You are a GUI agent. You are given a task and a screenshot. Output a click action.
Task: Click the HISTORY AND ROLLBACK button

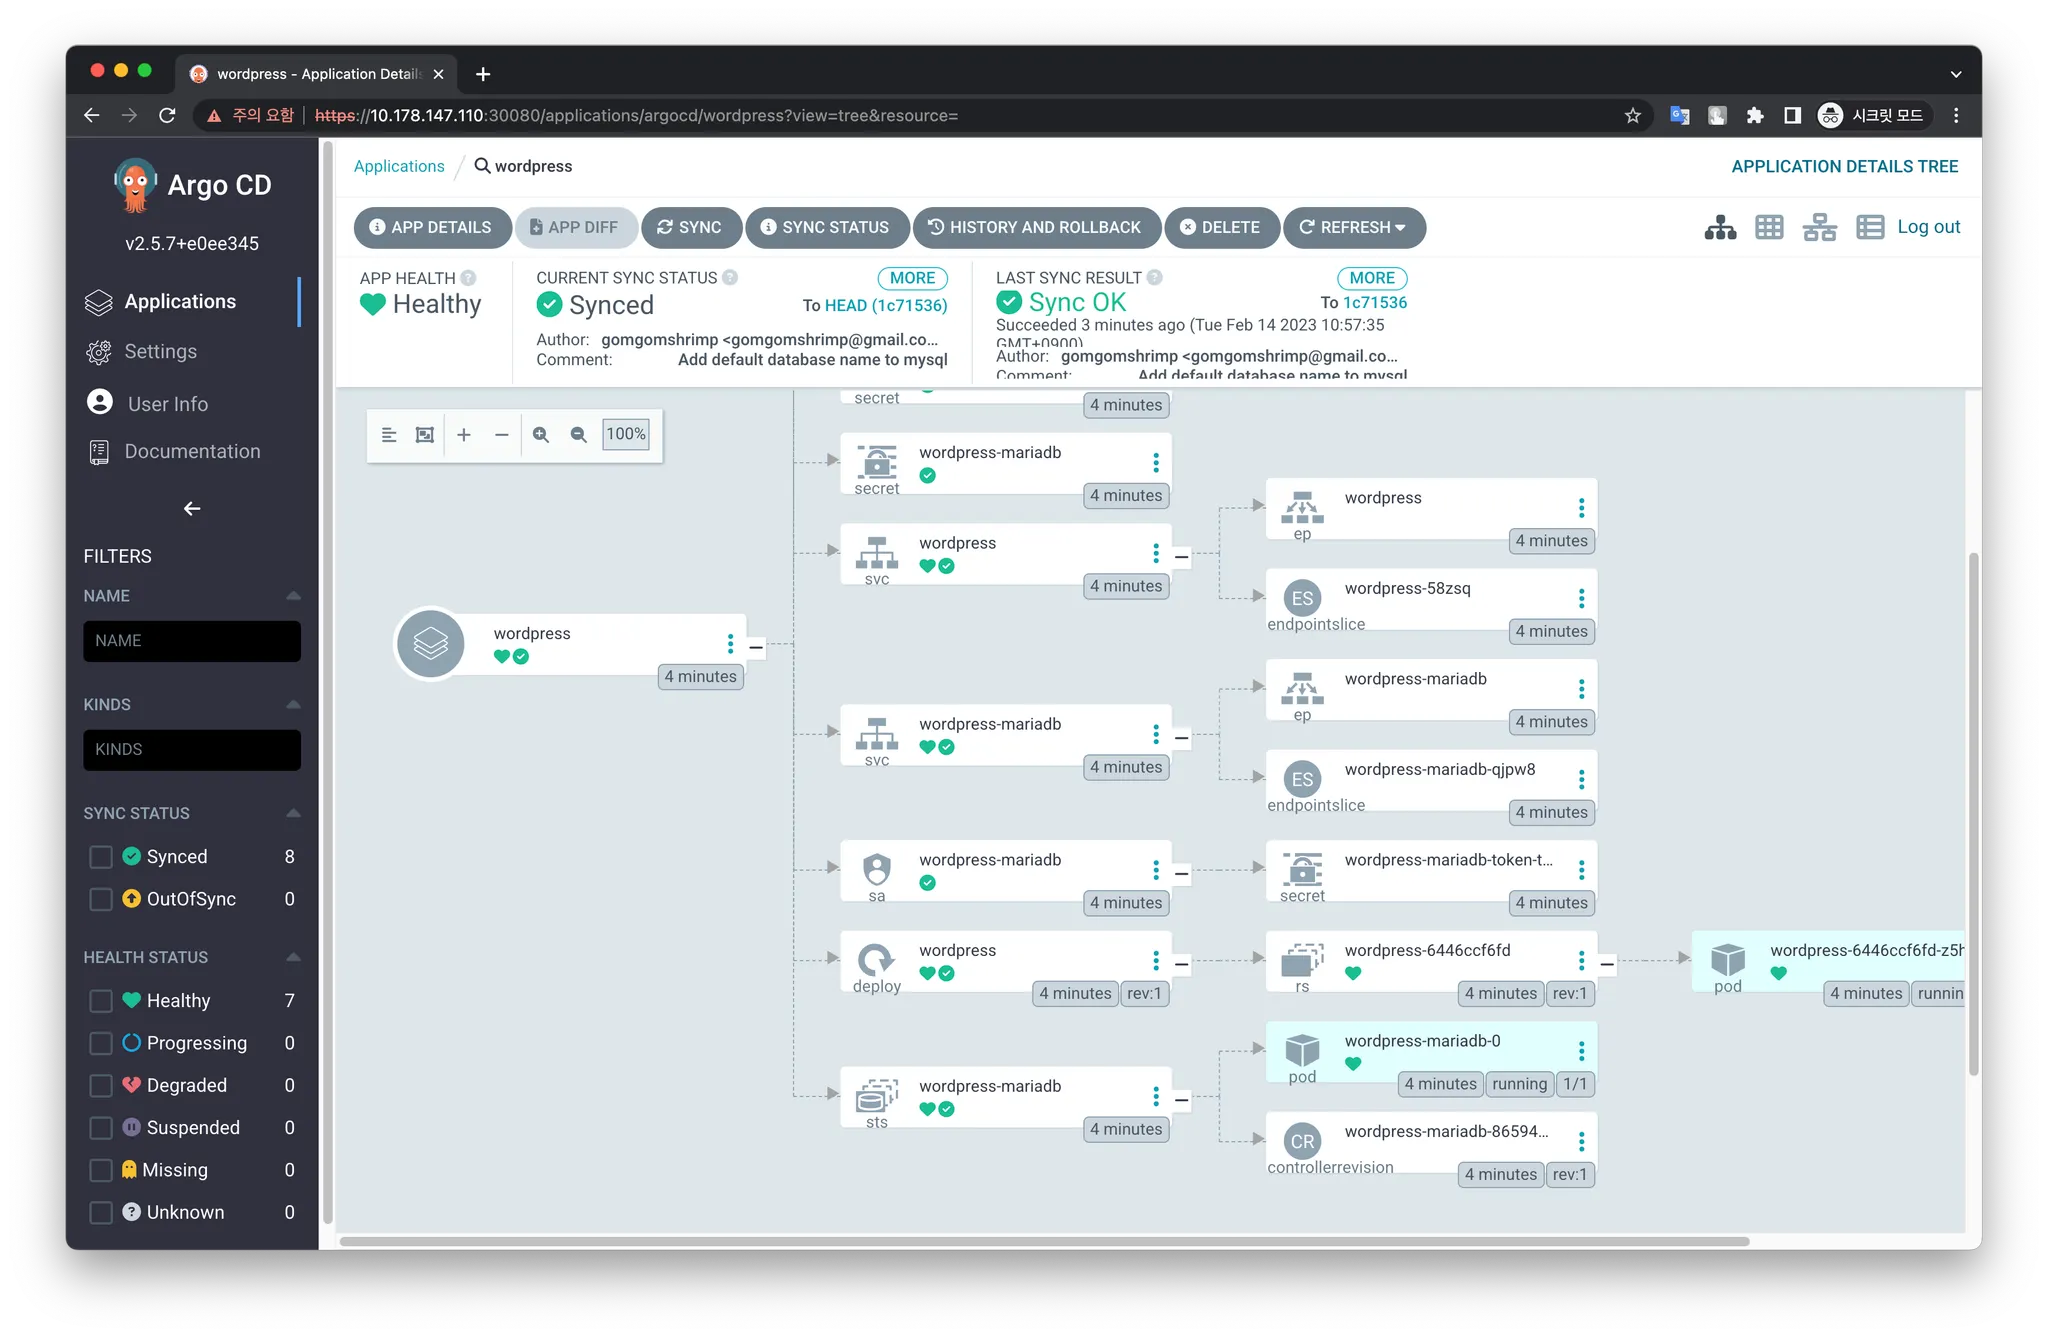click(1036, 228)
